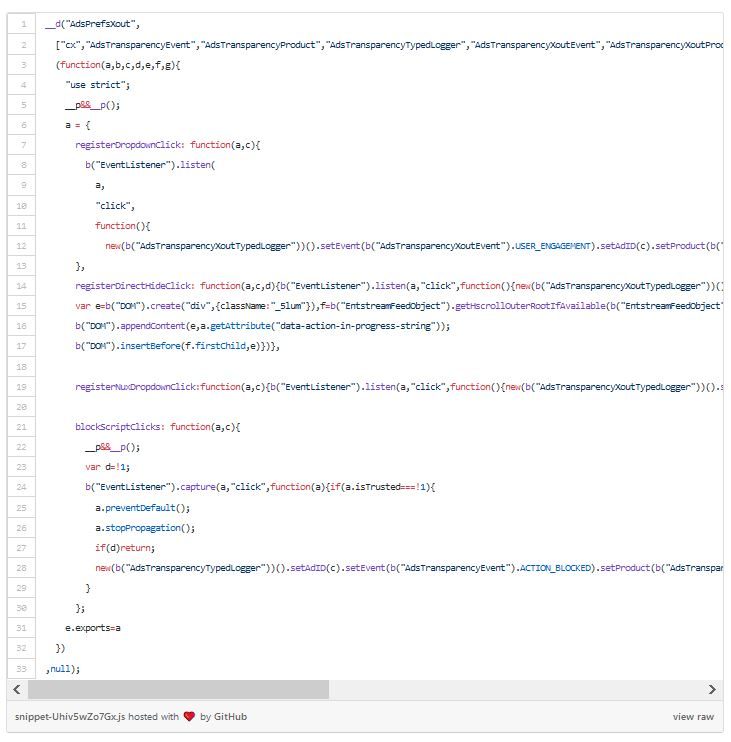The width and height of the screenshot is (731, 742).
Task: Click '__d("AdsPrefsXout",' on line 1
Action: point(93,24)
